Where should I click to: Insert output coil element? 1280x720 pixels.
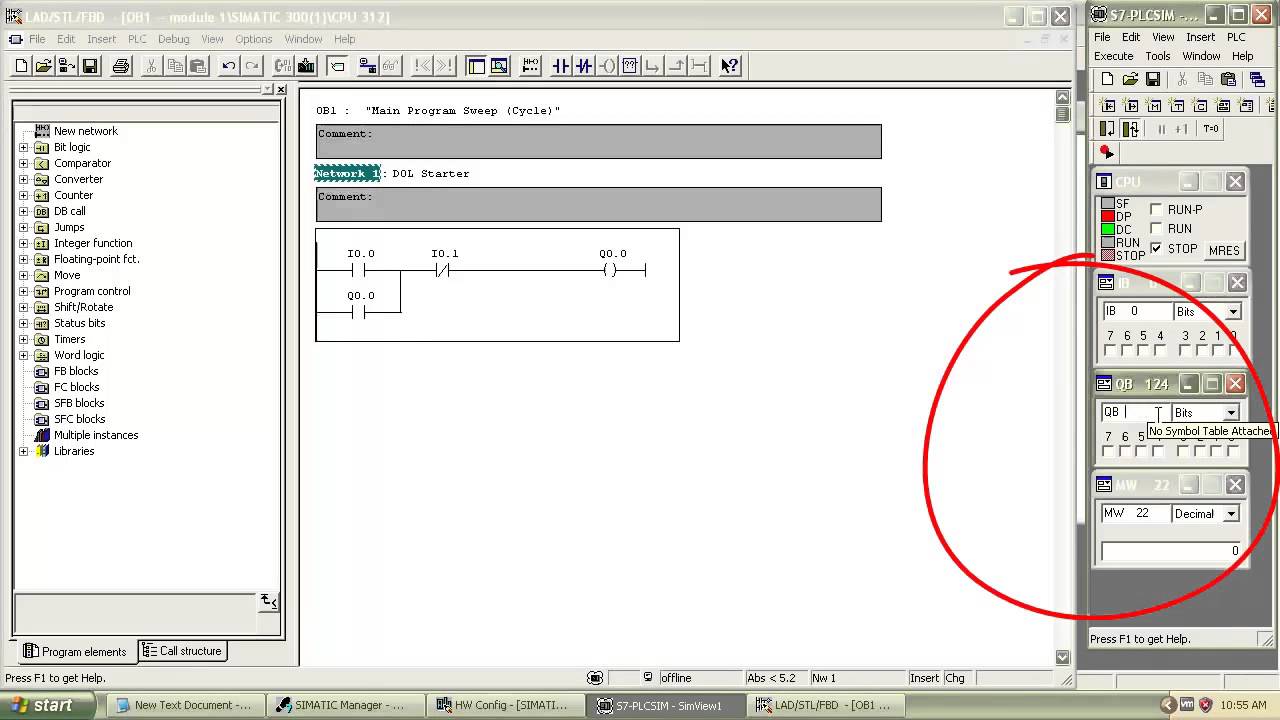[x=607, y=66]
